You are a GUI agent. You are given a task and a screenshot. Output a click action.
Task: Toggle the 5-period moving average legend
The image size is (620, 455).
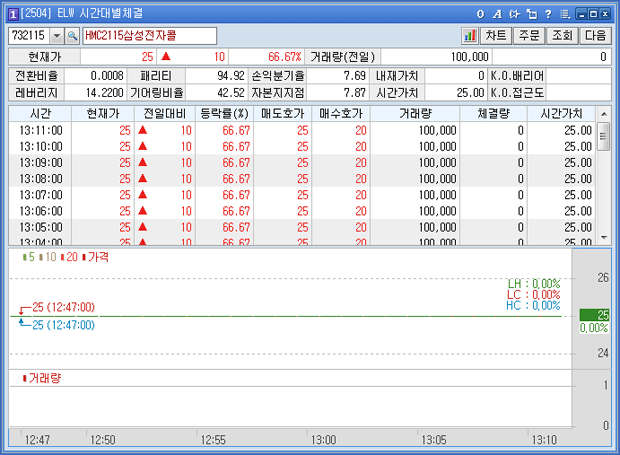click(x=30, y=257)
